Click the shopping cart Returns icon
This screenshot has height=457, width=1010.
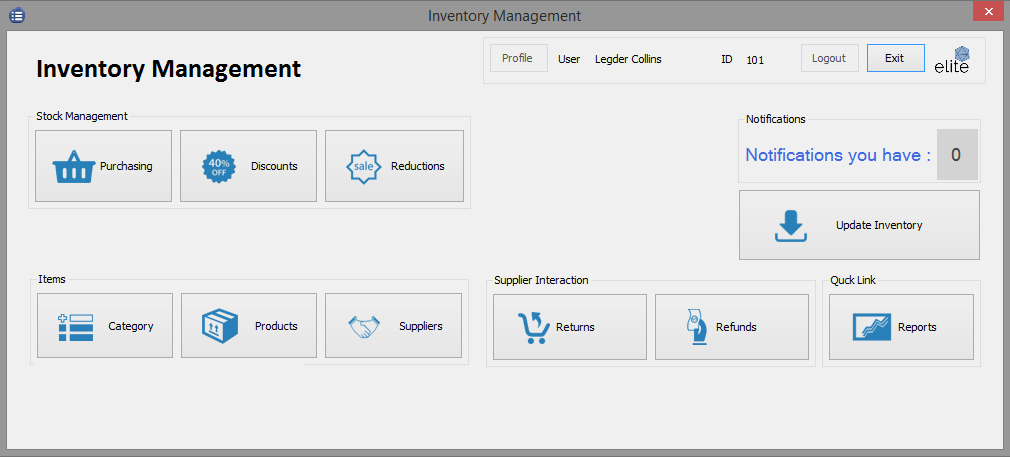click(x=533, y=327)
